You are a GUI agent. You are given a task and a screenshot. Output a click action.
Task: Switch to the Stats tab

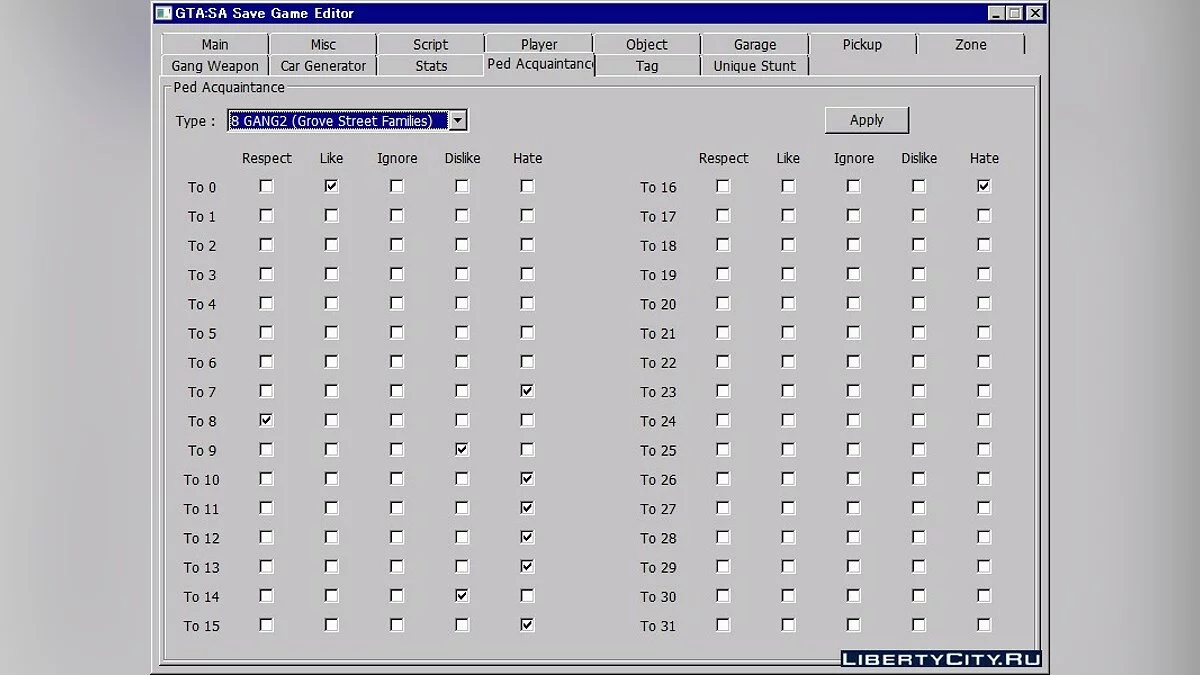click(x=431, y=66)
